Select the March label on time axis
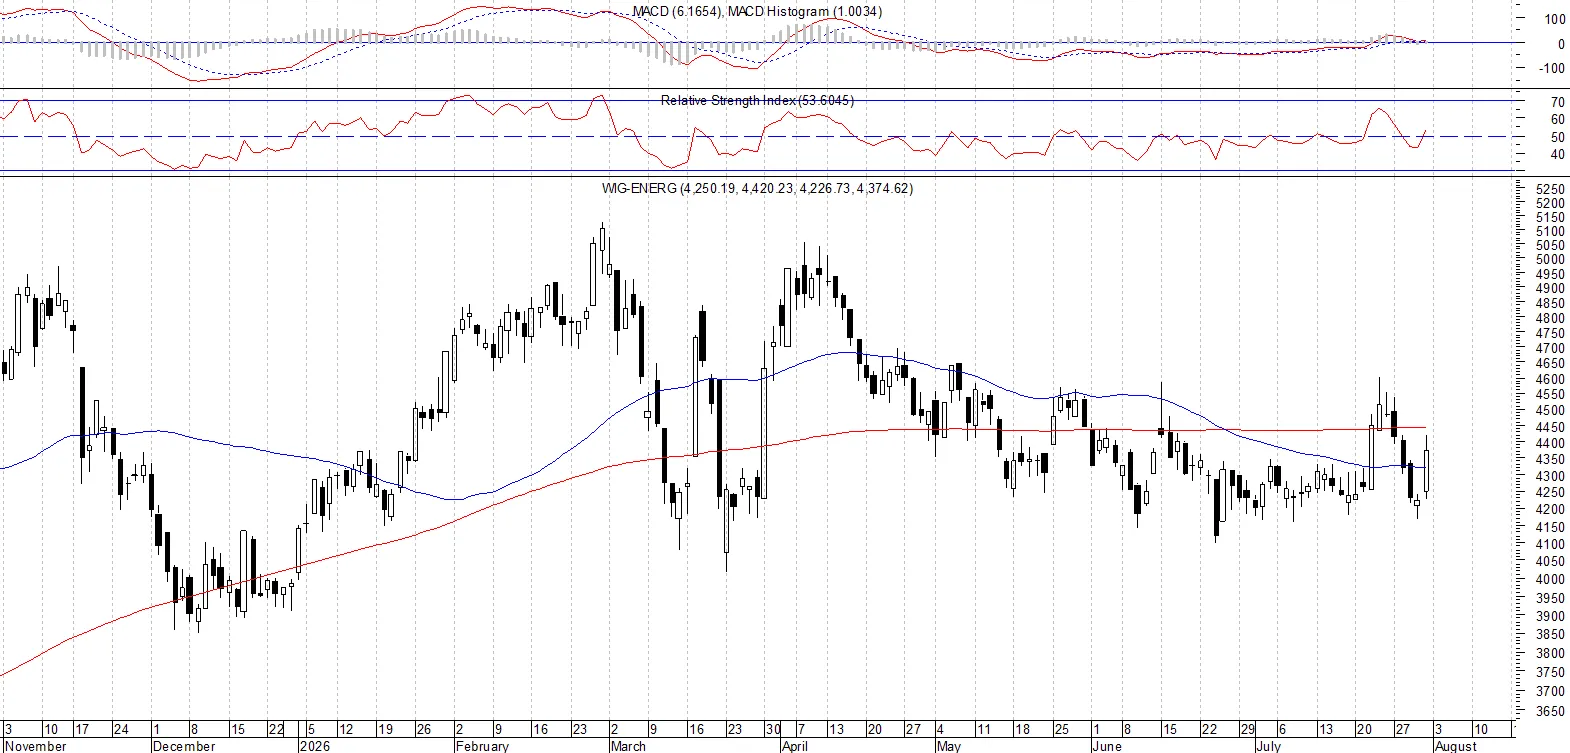The width and height of the screenshot is (1570, 753). [x=628, y=746]
